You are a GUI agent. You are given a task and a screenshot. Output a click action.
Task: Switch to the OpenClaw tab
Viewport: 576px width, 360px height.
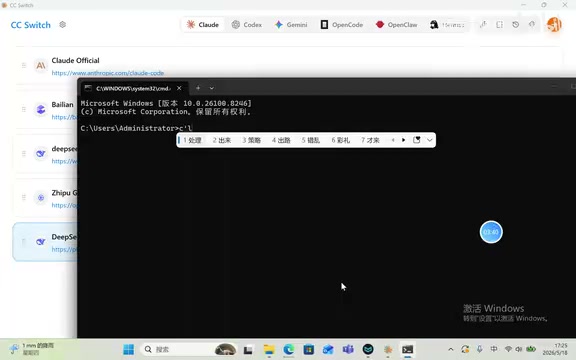397,25
